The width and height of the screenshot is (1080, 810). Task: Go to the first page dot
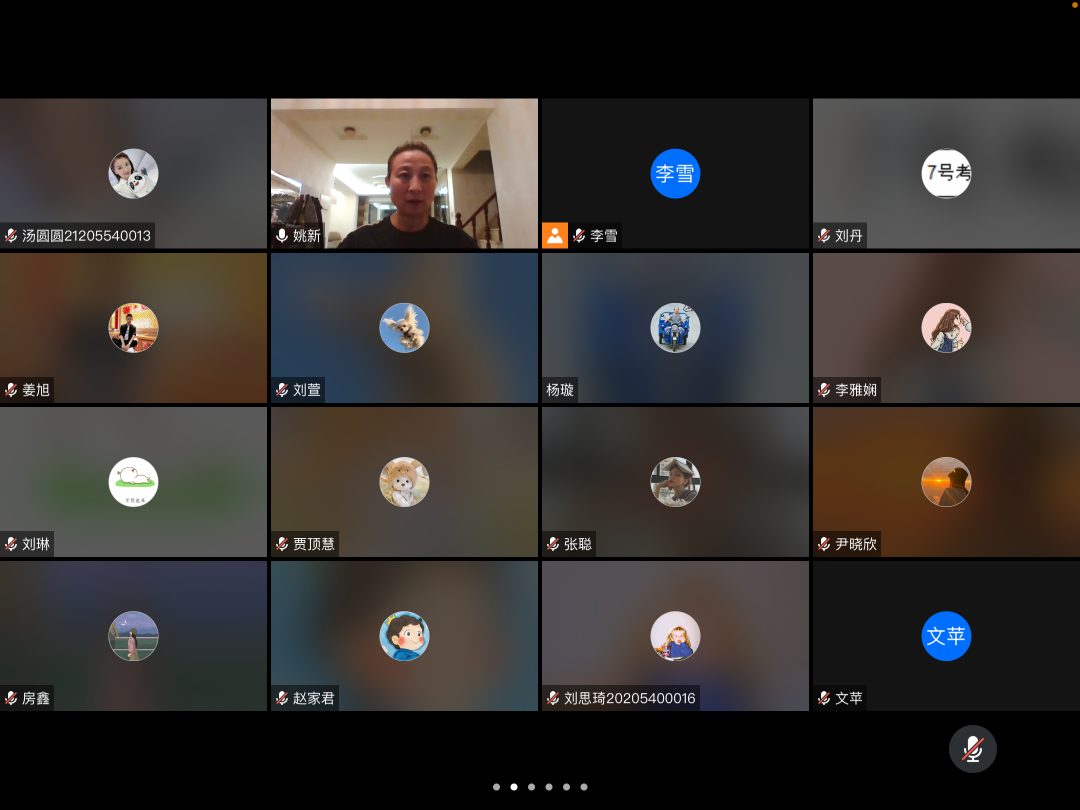click(x=496, y=787)
